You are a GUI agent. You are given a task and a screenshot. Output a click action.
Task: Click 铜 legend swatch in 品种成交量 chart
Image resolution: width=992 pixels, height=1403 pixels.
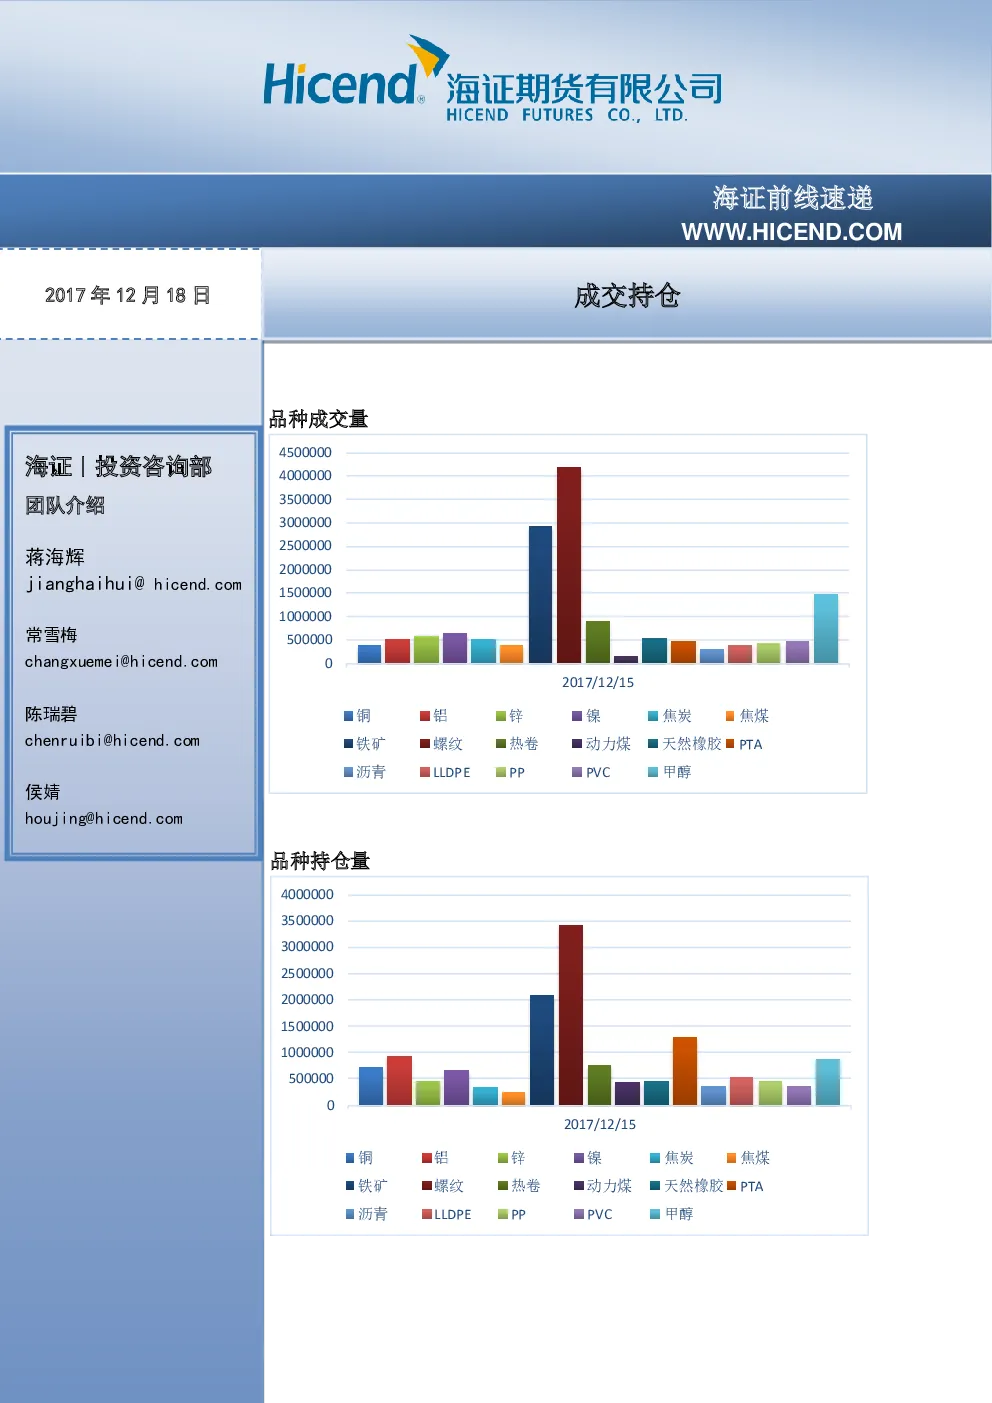(349, 716)
